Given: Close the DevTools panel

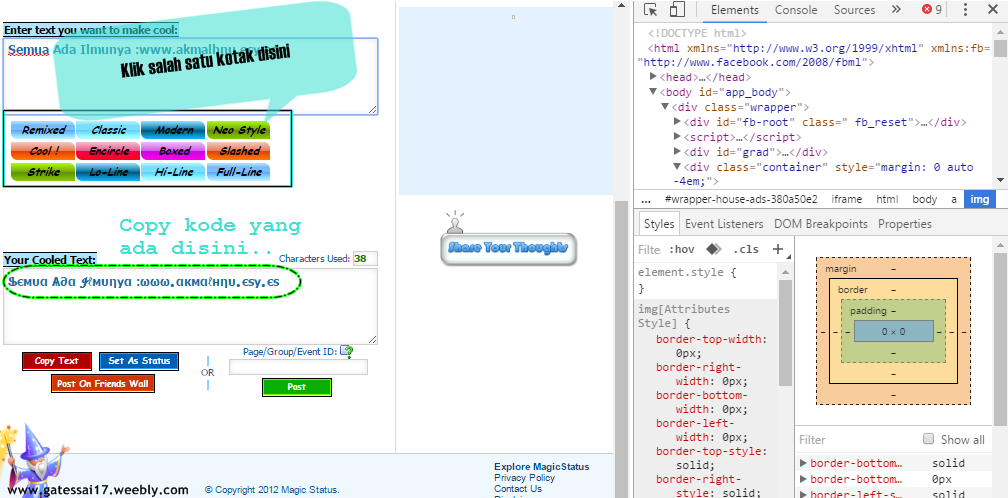Looking at the screenshot, I should [x=992, y=10].
